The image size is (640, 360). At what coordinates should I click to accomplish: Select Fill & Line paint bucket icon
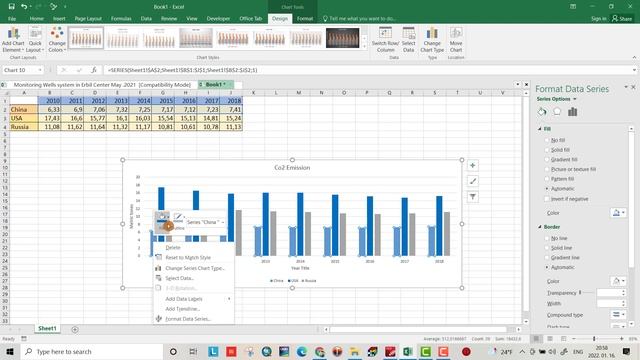coord(542,112)
